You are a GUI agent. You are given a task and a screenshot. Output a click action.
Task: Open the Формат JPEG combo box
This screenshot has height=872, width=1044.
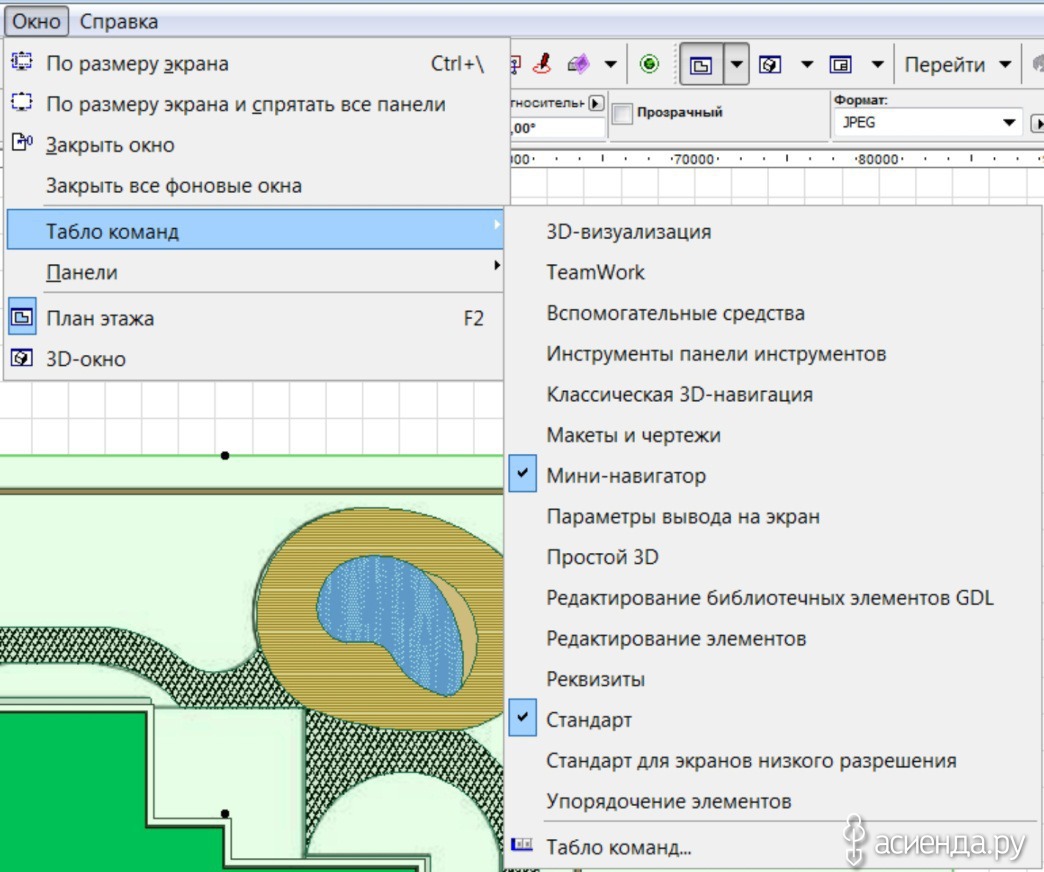[x=928, y=122]
